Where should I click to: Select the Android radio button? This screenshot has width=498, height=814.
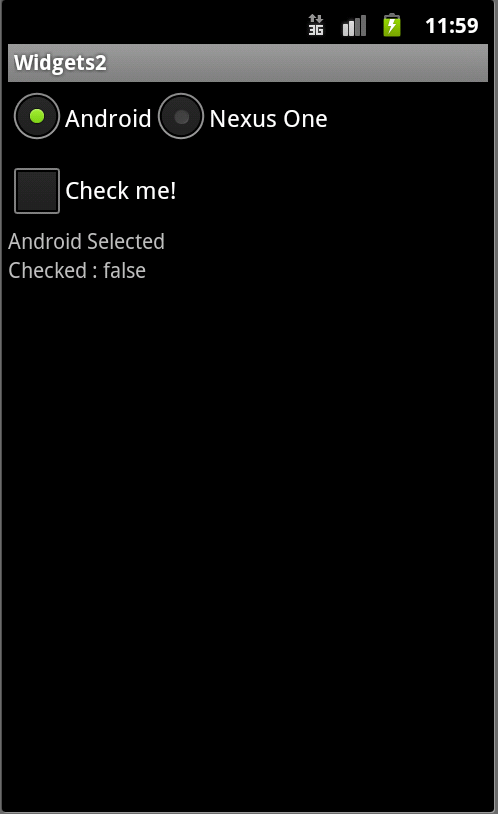click(x=36, y=116)
